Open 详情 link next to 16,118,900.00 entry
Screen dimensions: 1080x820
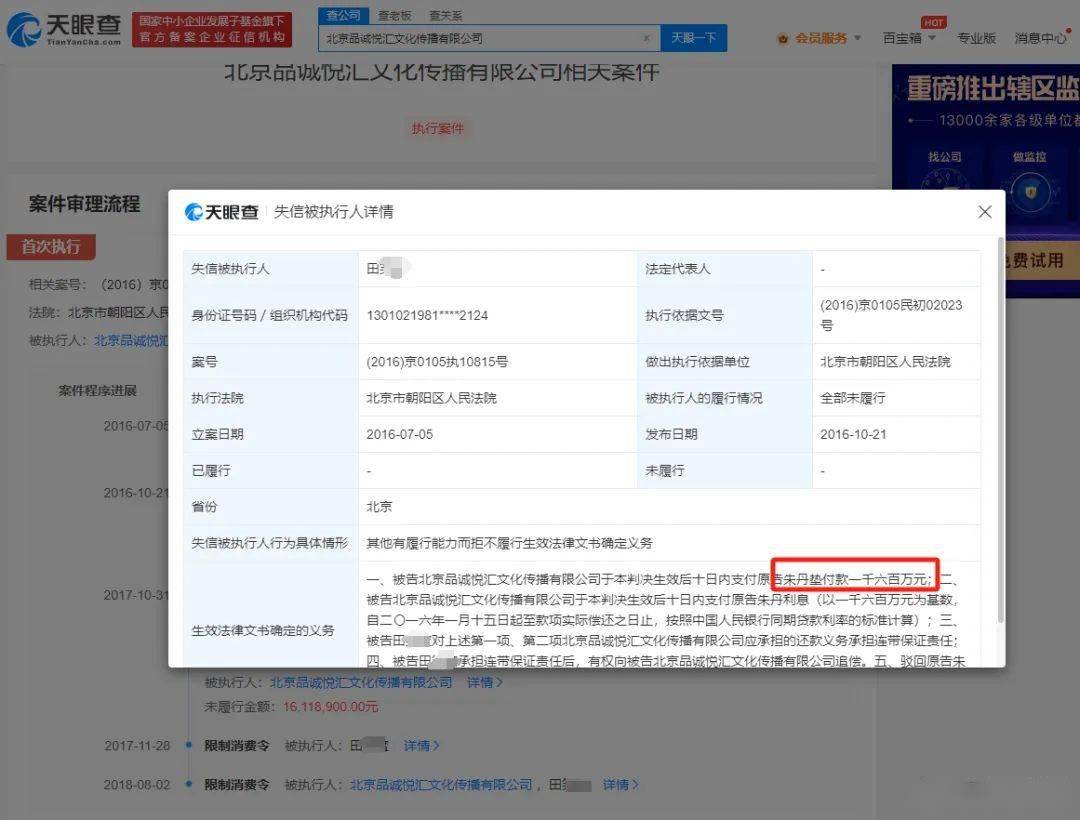point(484,682)
